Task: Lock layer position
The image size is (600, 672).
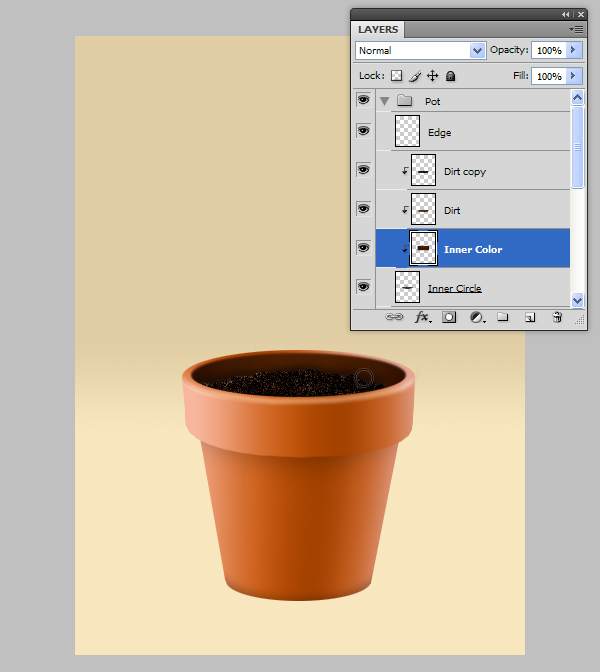Action: pyautogui.click(x=433, y=76)
